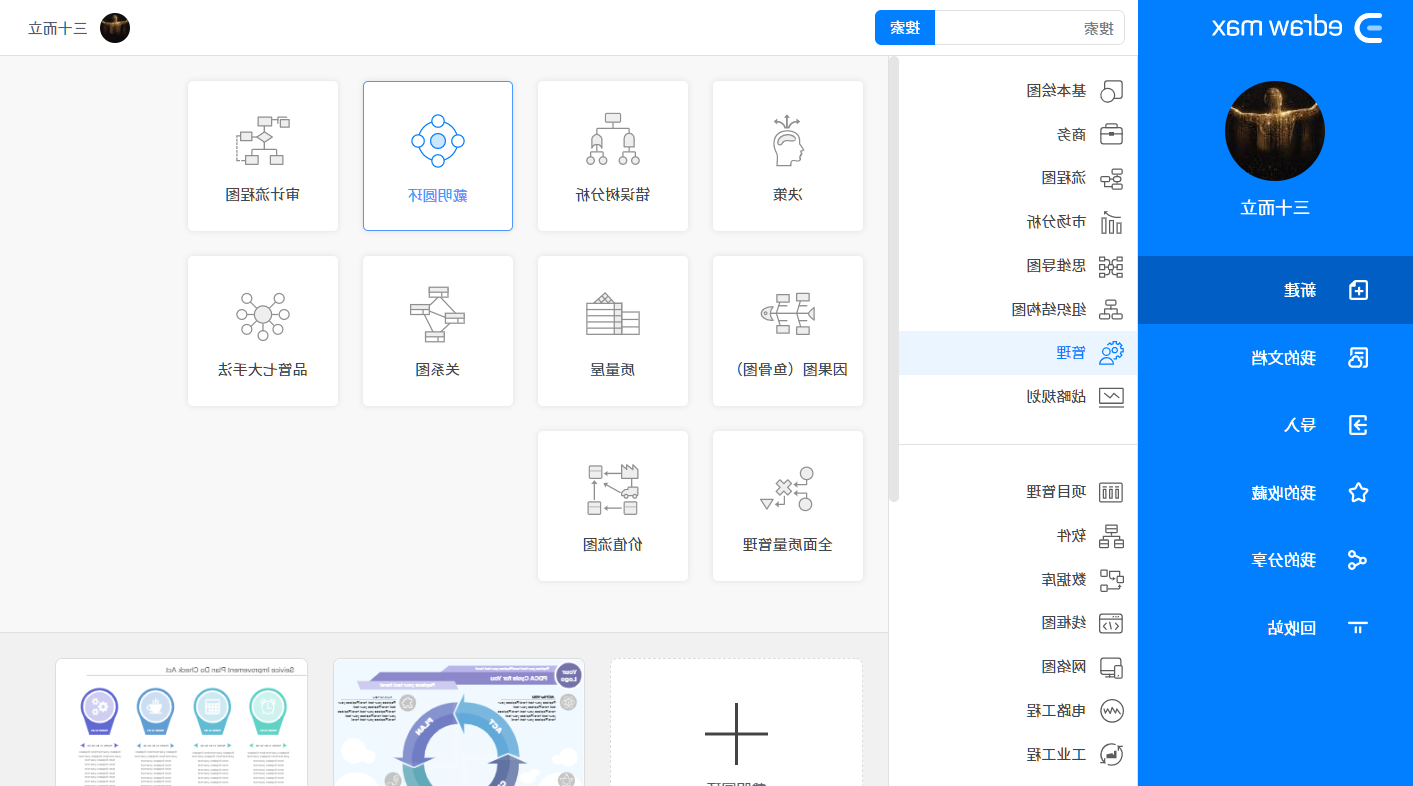Choose the 审计流程图 audit flowchart card
The height and width of the screenshot is (786, 1413).
point(263,156)
